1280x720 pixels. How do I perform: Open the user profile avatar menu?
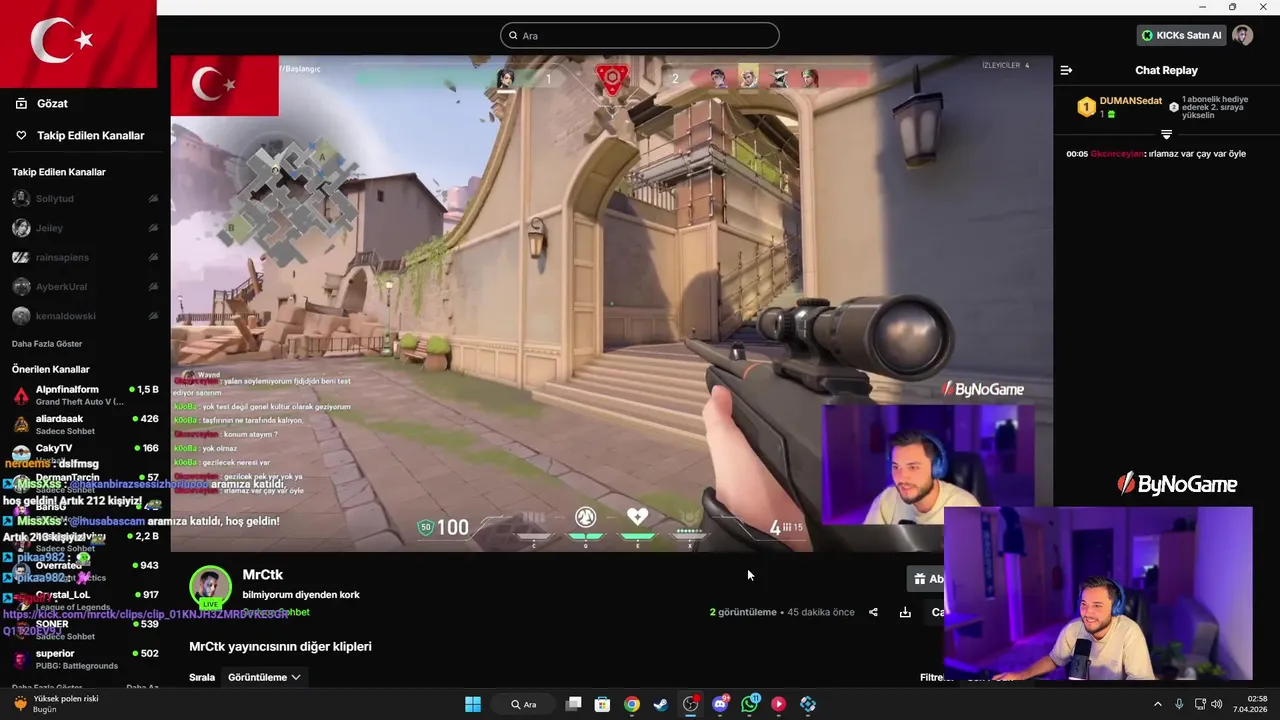[x=1243, y=35]
